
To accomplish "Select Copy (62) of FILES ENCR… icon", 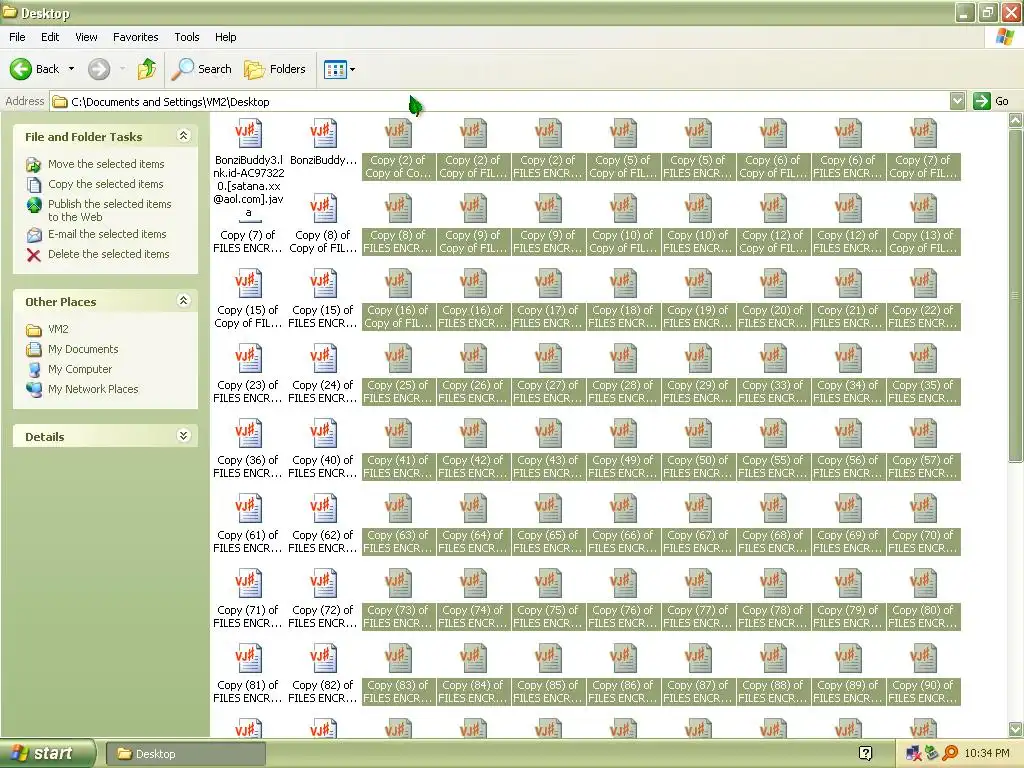I will 323,509.
